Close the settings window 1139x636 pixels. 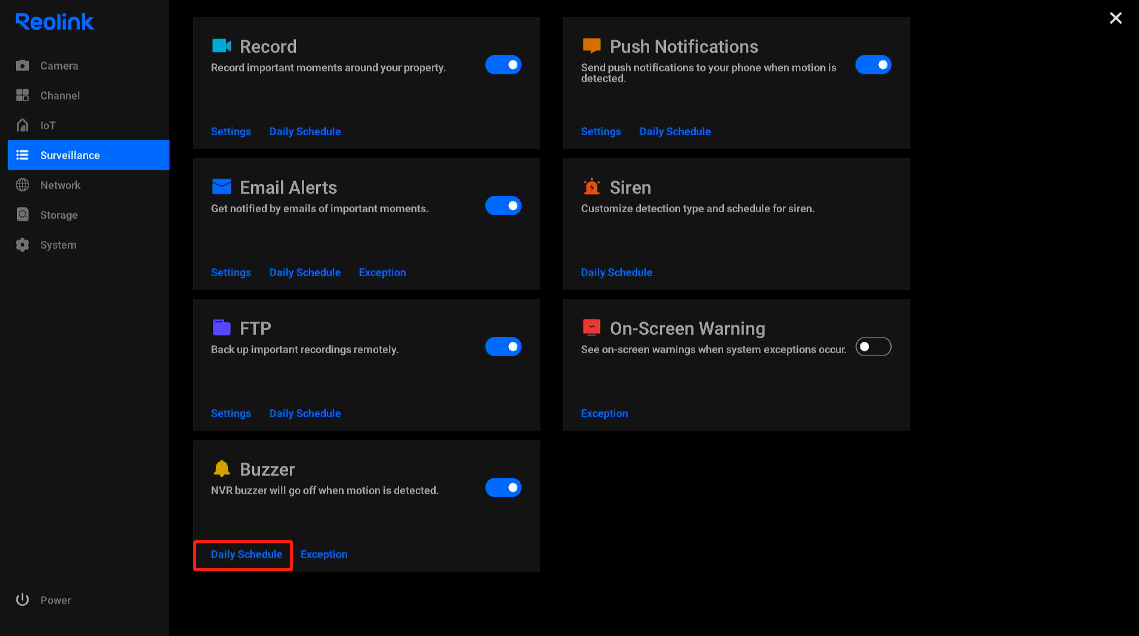point(1116,18)
